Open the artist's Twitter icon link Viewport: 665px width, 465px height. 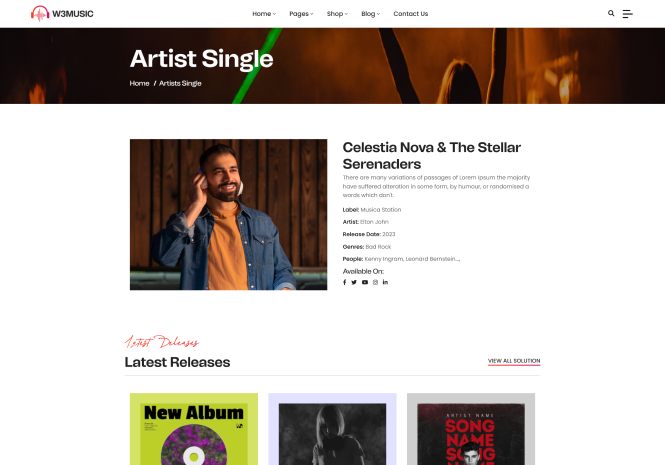click(354, 282)
